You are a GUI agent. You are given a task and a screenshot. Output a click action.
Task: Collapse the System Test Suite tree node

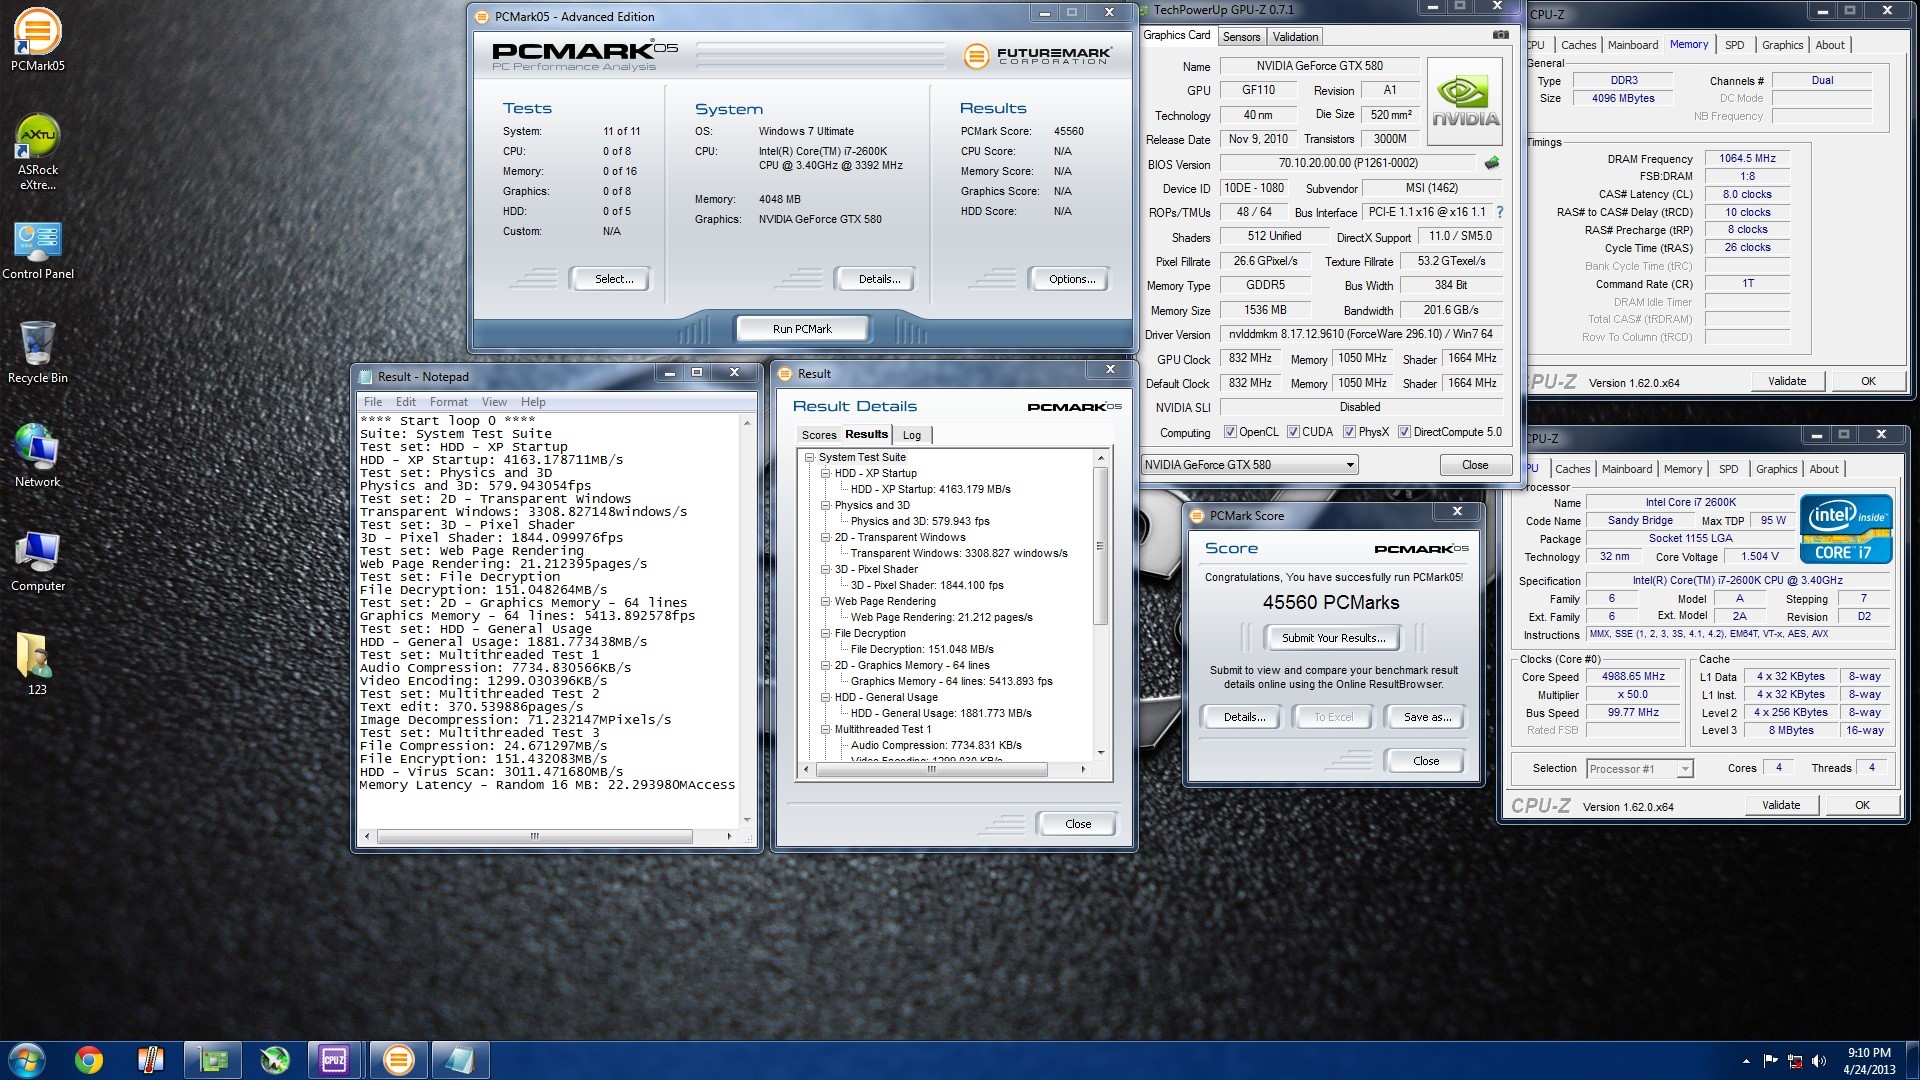click(810, 457)
